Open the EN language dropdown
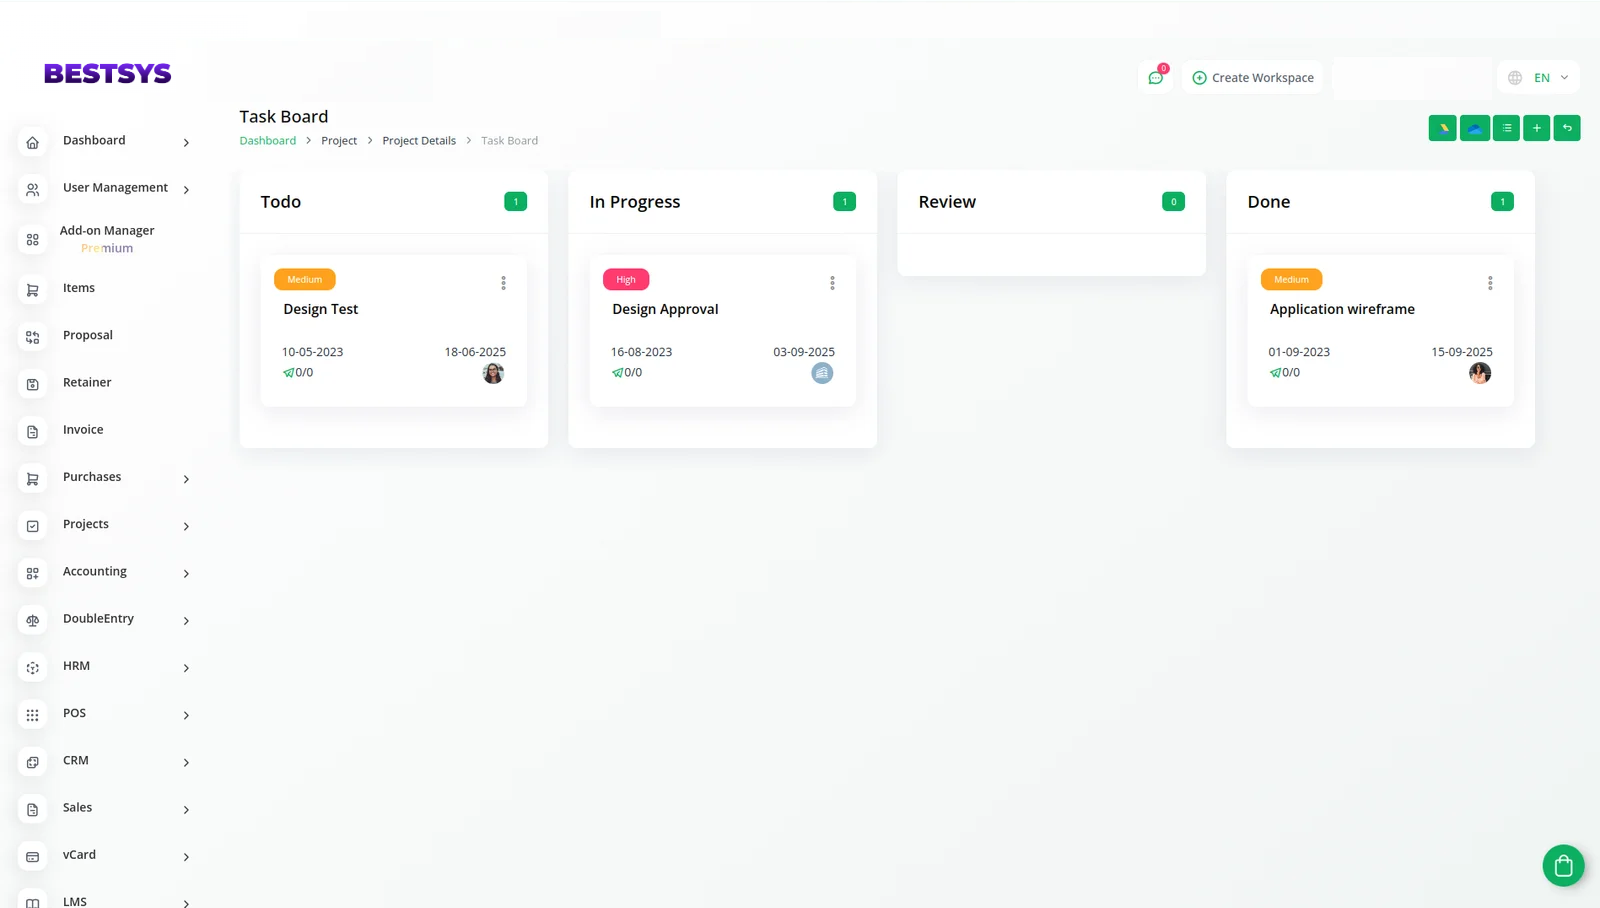 tap(1539, 78)
